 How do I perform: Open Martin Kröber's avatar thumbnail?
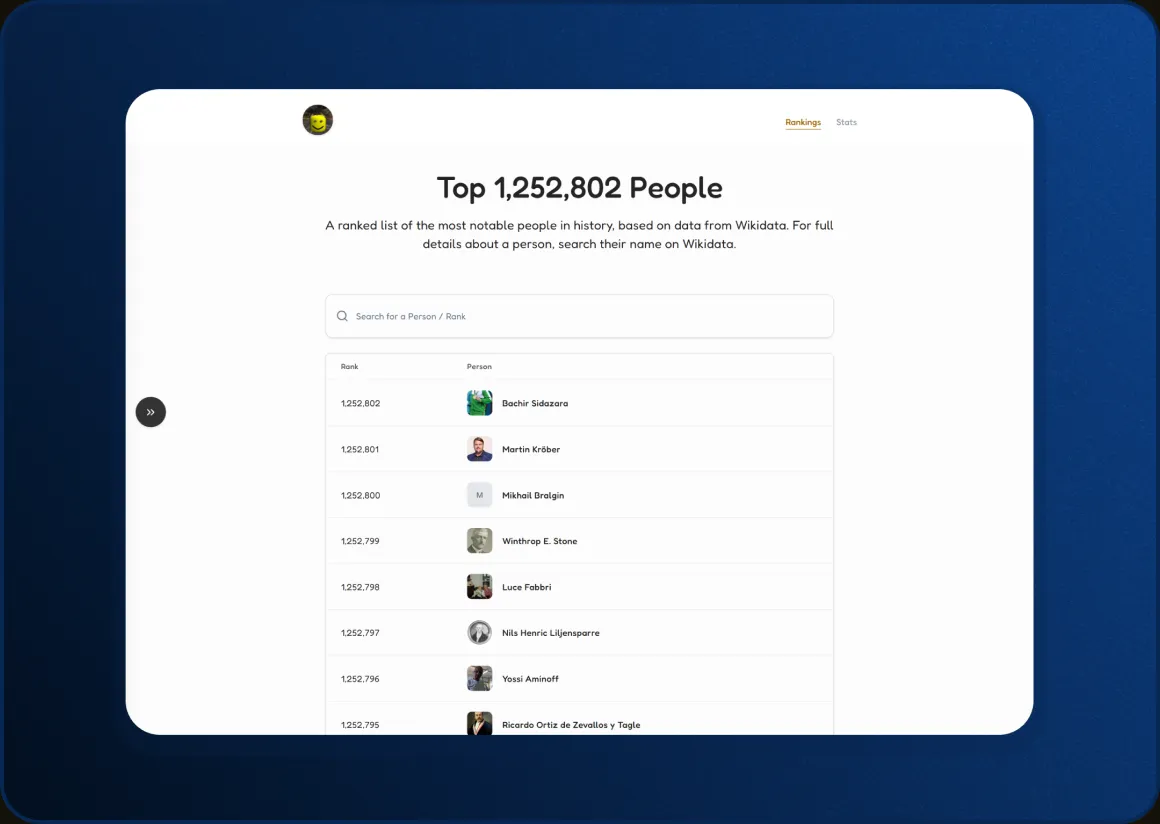coord(479,449)
